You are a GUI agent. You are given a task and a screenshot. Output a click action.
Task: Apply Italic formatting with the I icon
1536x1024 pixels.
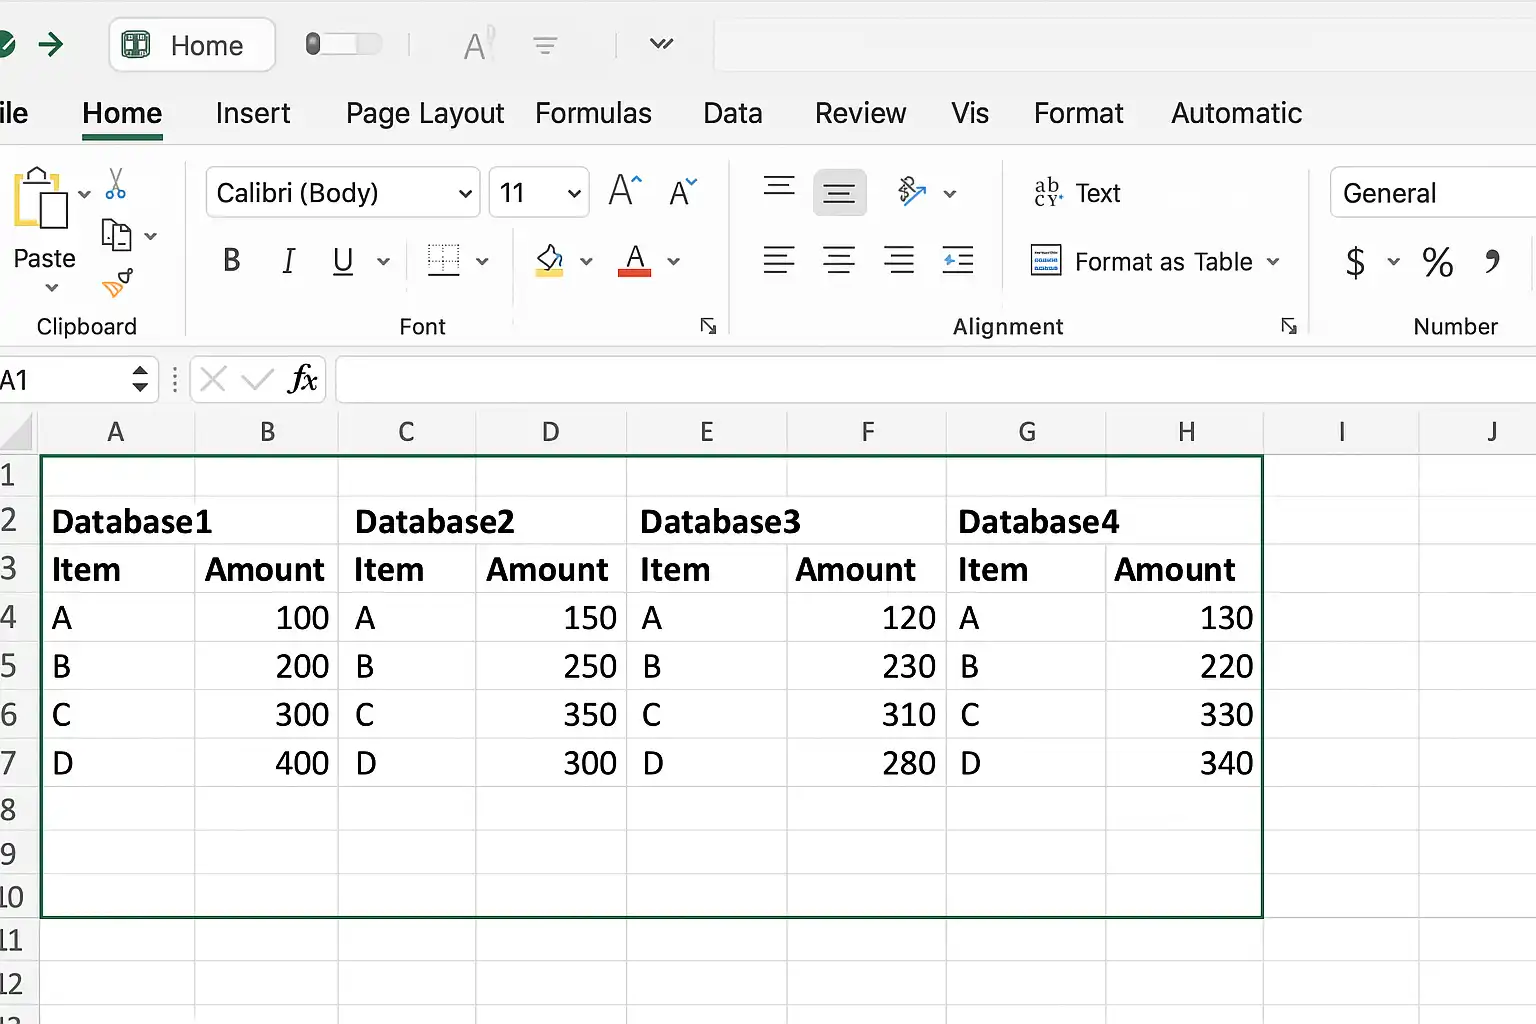point(288,261)
